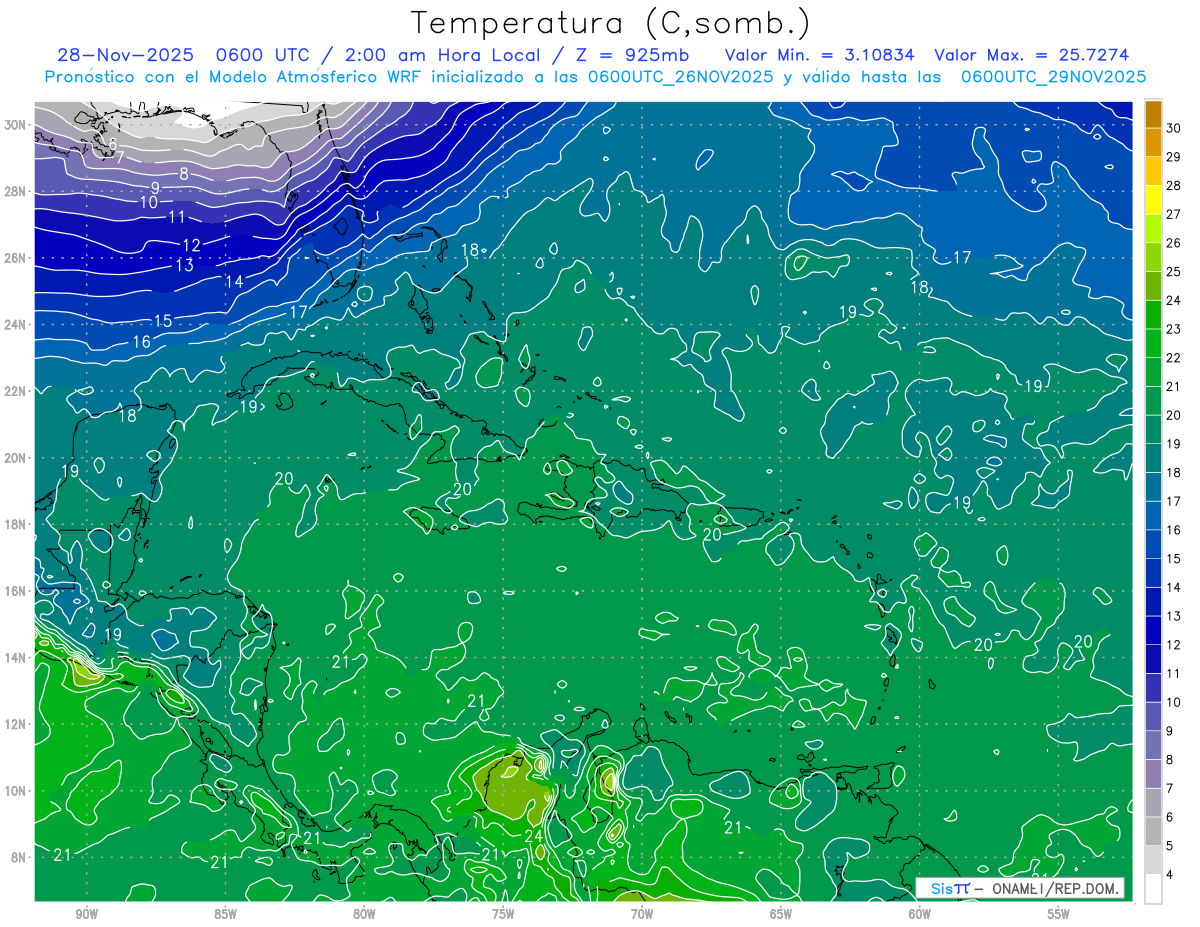This screenshot has width=1200, height=927.
Task: Click the 65W longitude axis label
Action: 781,914
